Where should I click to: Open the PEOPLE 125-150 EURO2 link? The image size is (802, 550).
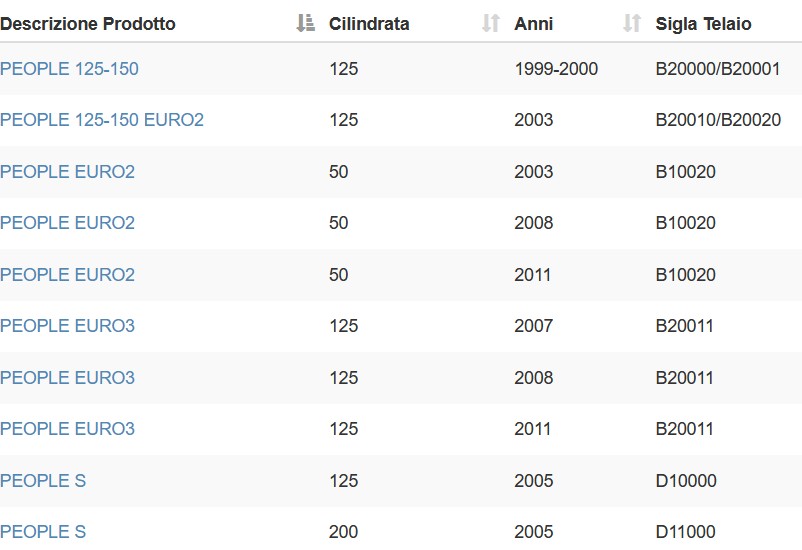102,120
